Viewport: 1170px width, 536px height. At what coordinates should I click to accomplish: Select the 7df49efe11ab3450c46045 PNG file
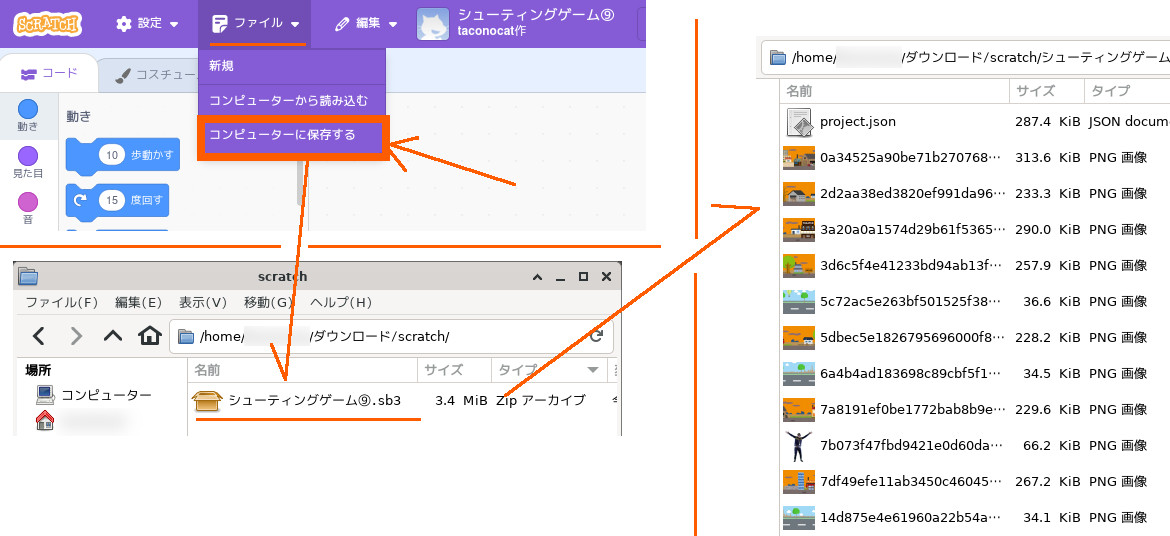coord(975,482)
